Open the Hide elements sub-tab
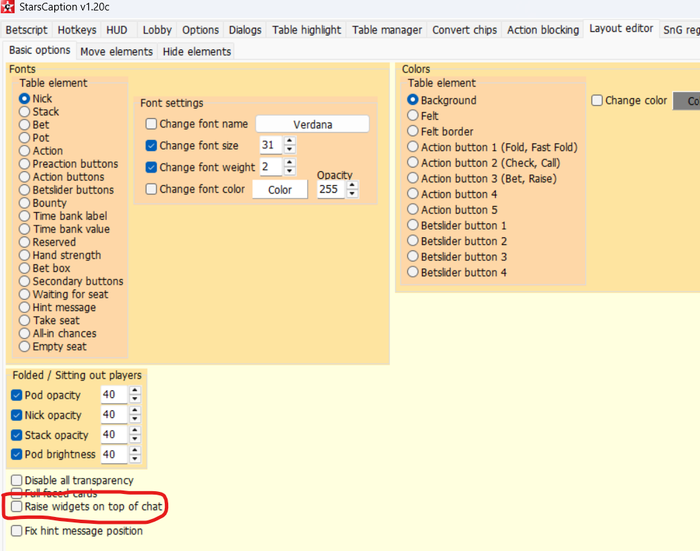This screenshot has height=551, width=700. (197, 52)
